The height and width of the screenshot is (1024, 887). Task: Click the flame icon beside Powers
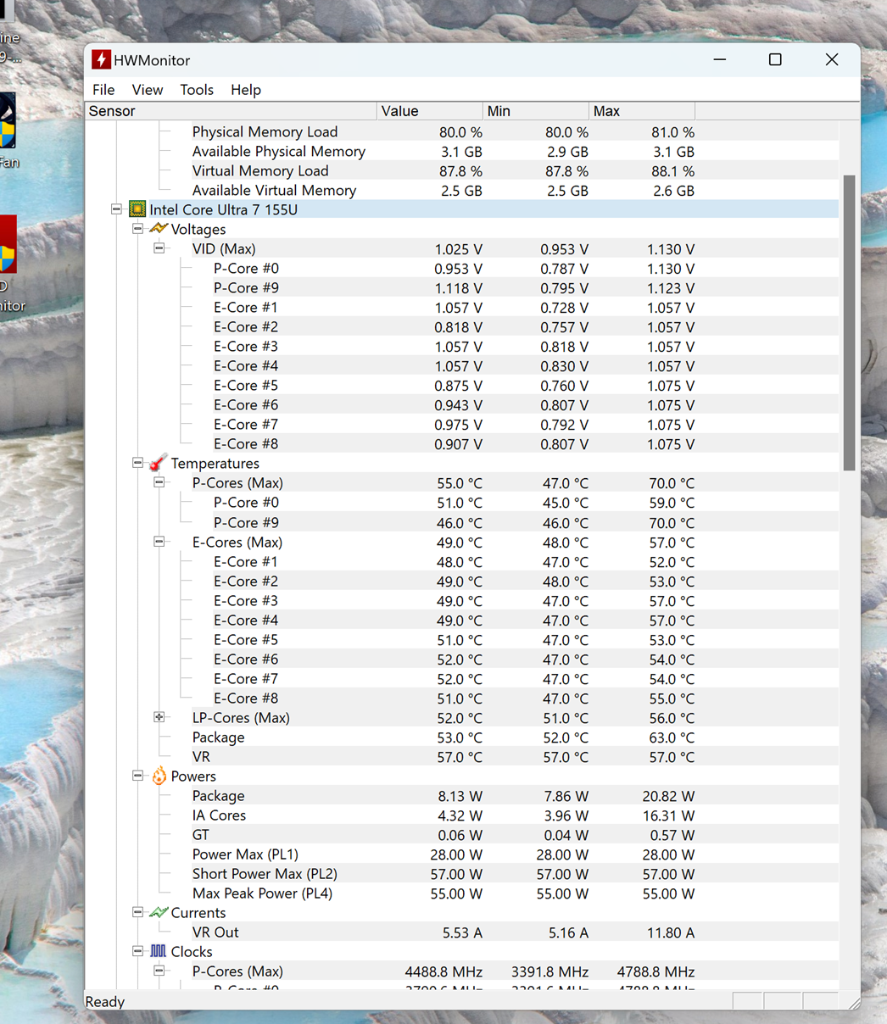pos(159,776)
